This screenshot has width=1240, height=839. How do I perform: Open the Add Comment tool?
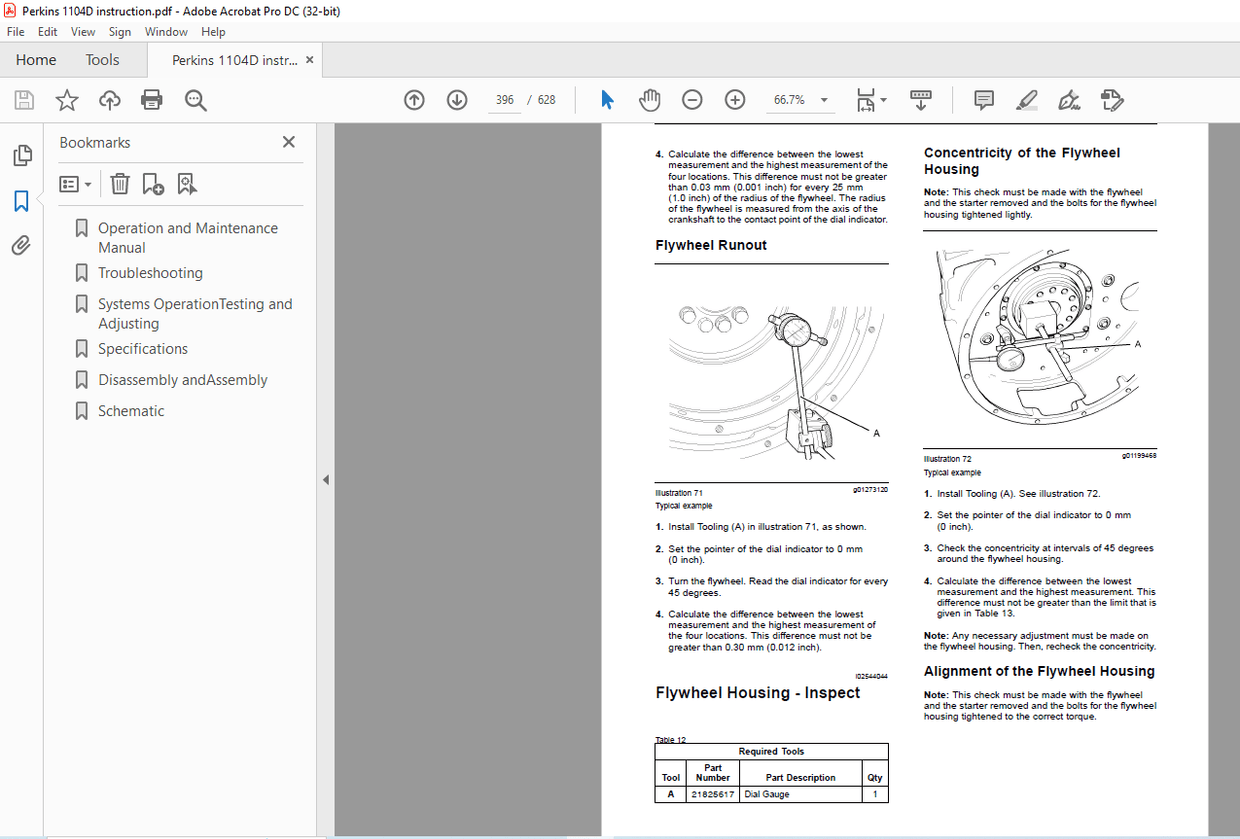click(983, 99)
